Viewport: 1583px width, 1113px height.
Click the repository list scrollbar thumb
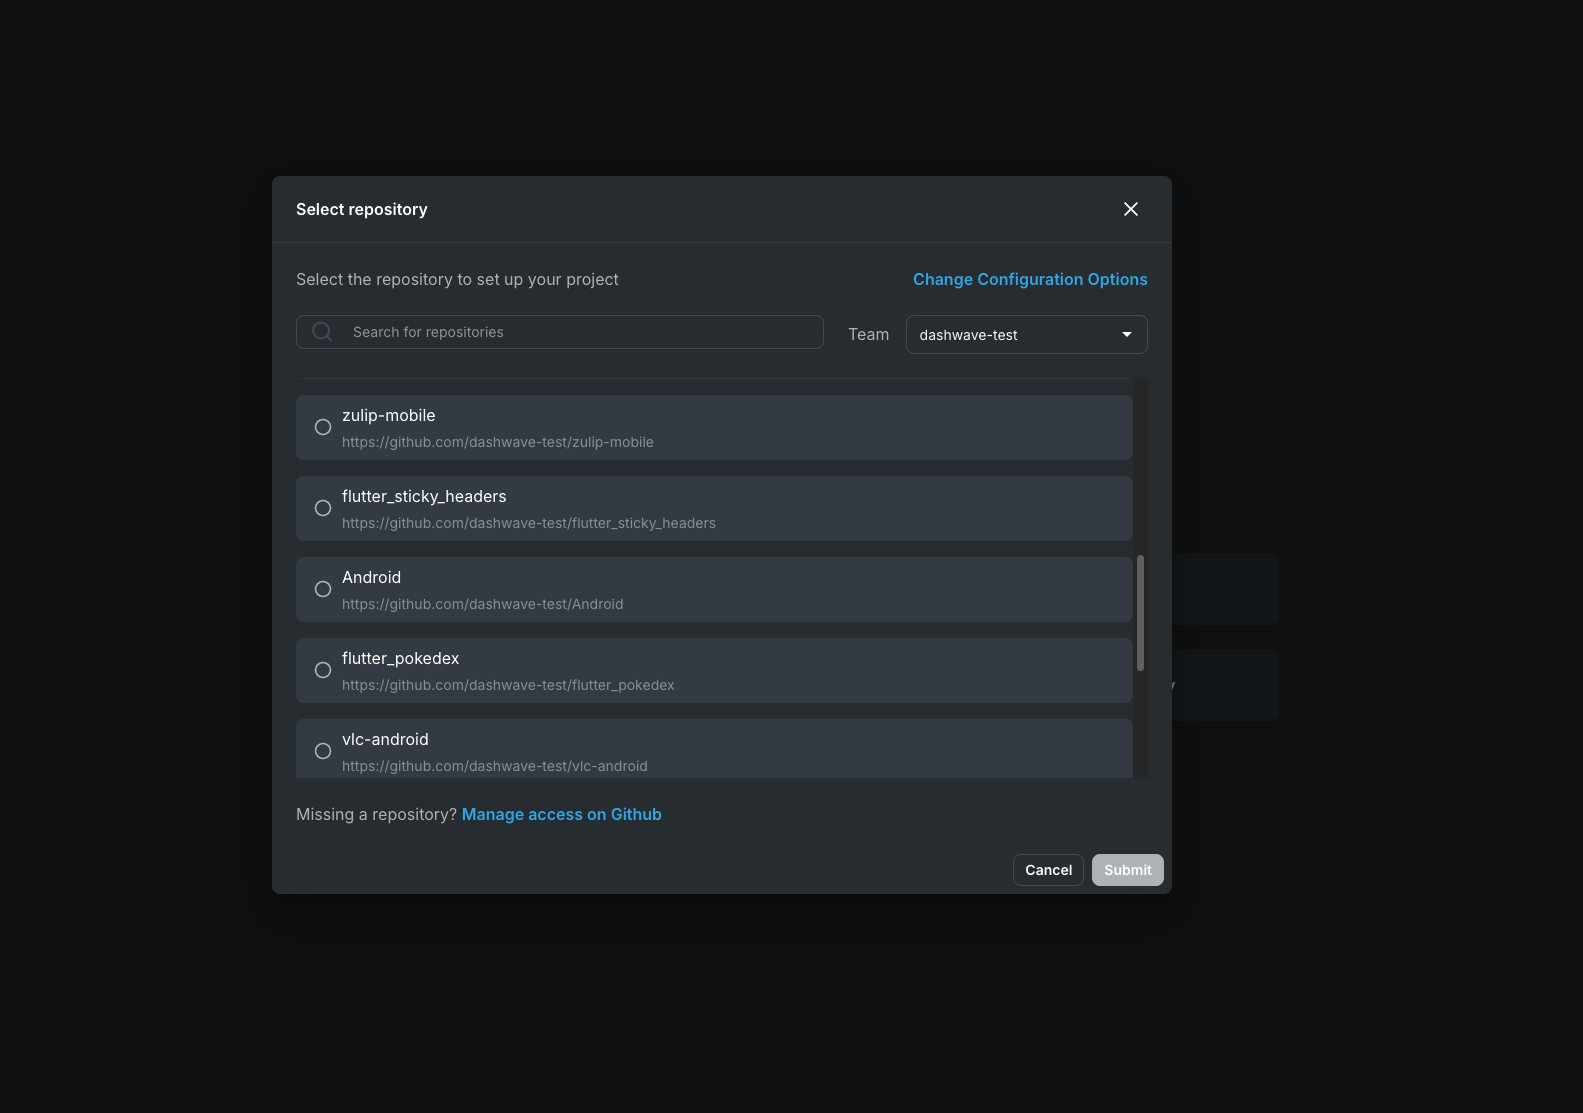[1140, 613]
